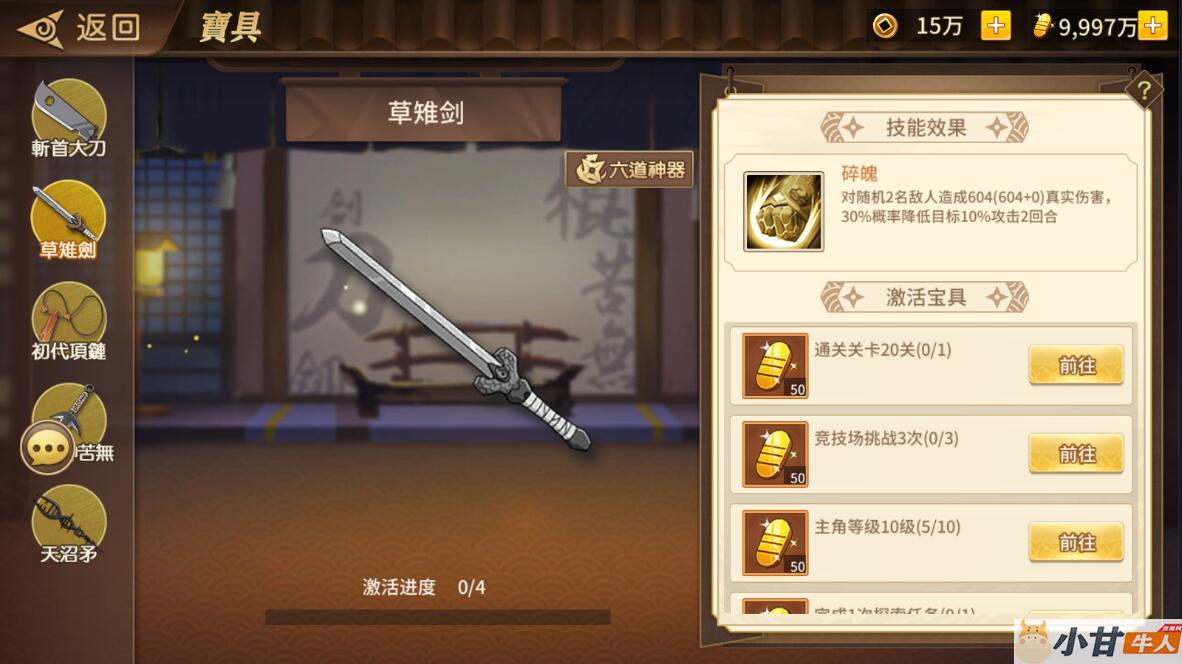This screenshot has width=1182, height=664.
Task: Open the 六道神器 button
Action: point(630,170)
